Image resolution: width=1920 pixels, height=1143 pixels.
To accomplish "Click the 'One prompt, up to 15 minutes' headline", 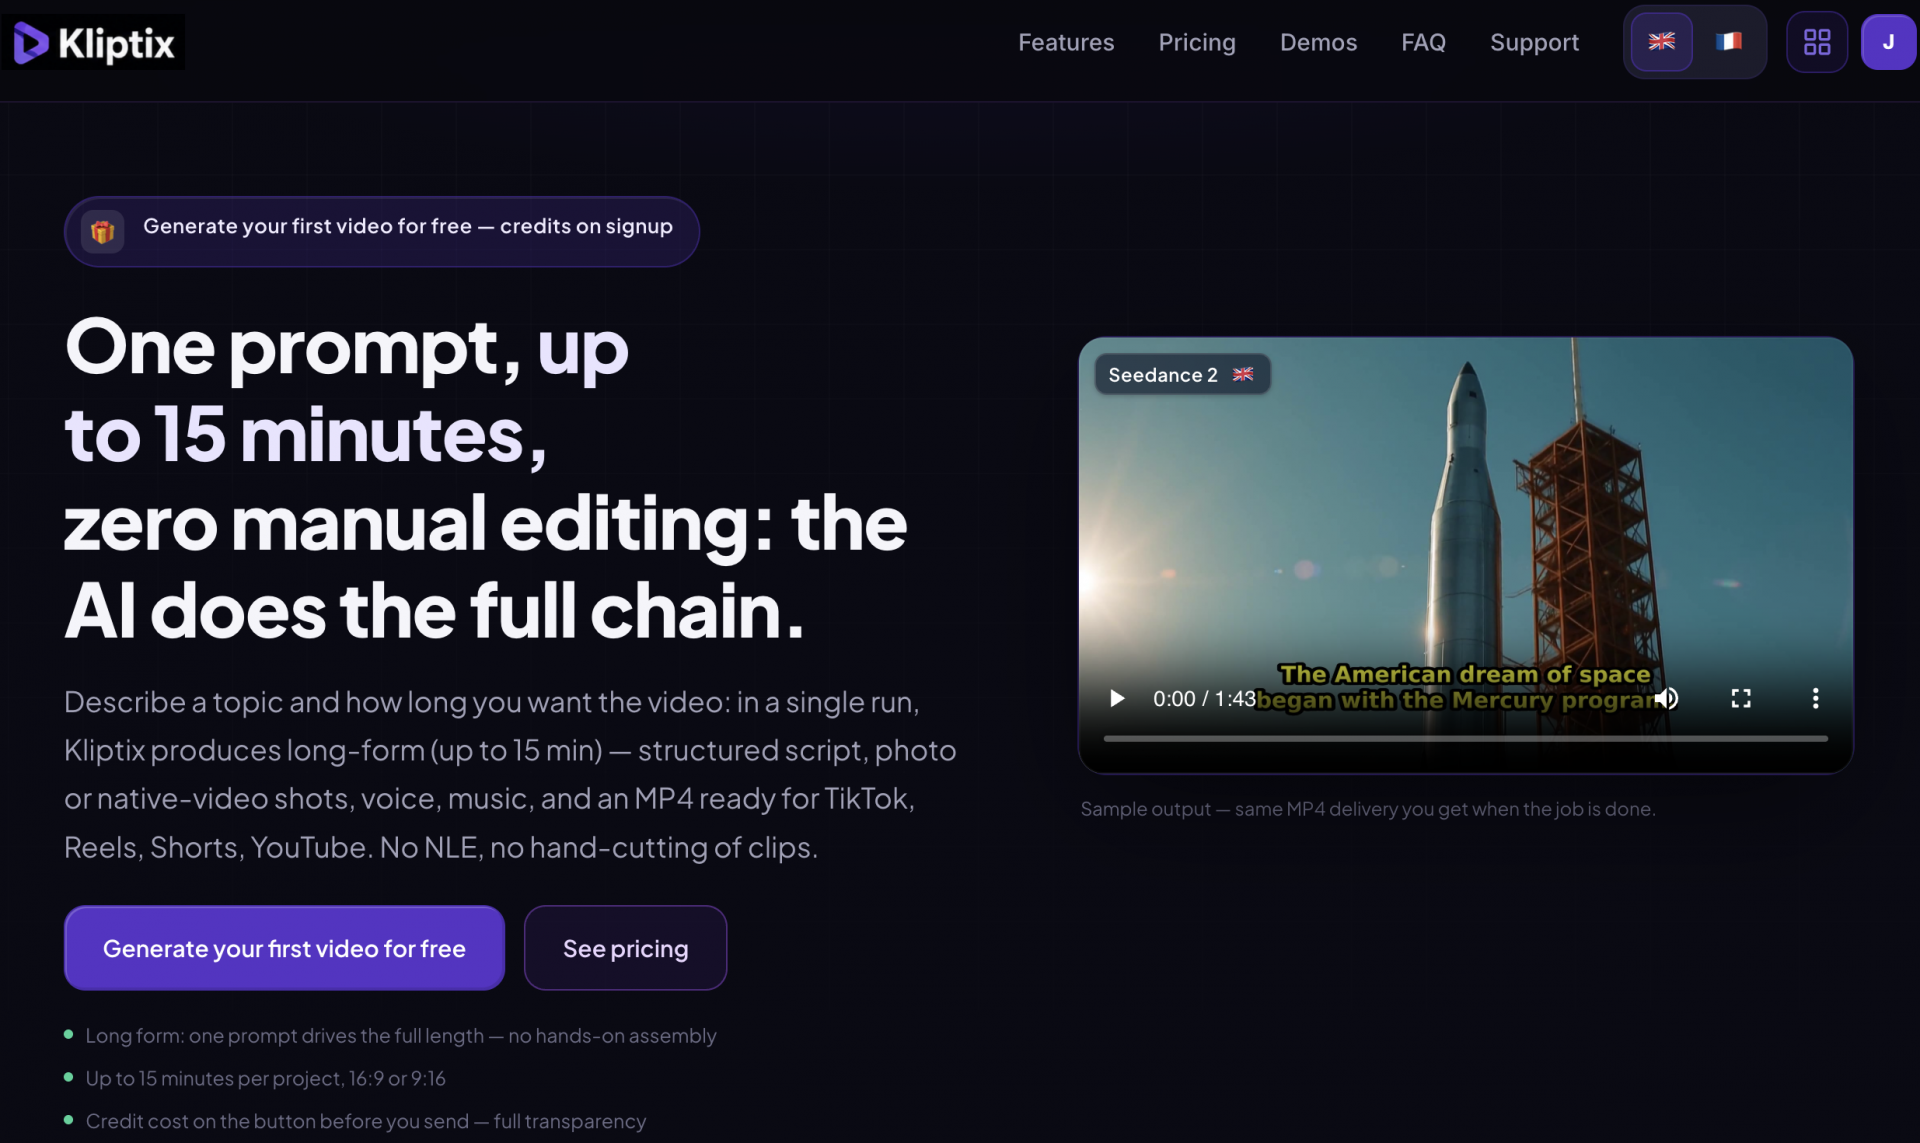I will (x=486, y=478).
